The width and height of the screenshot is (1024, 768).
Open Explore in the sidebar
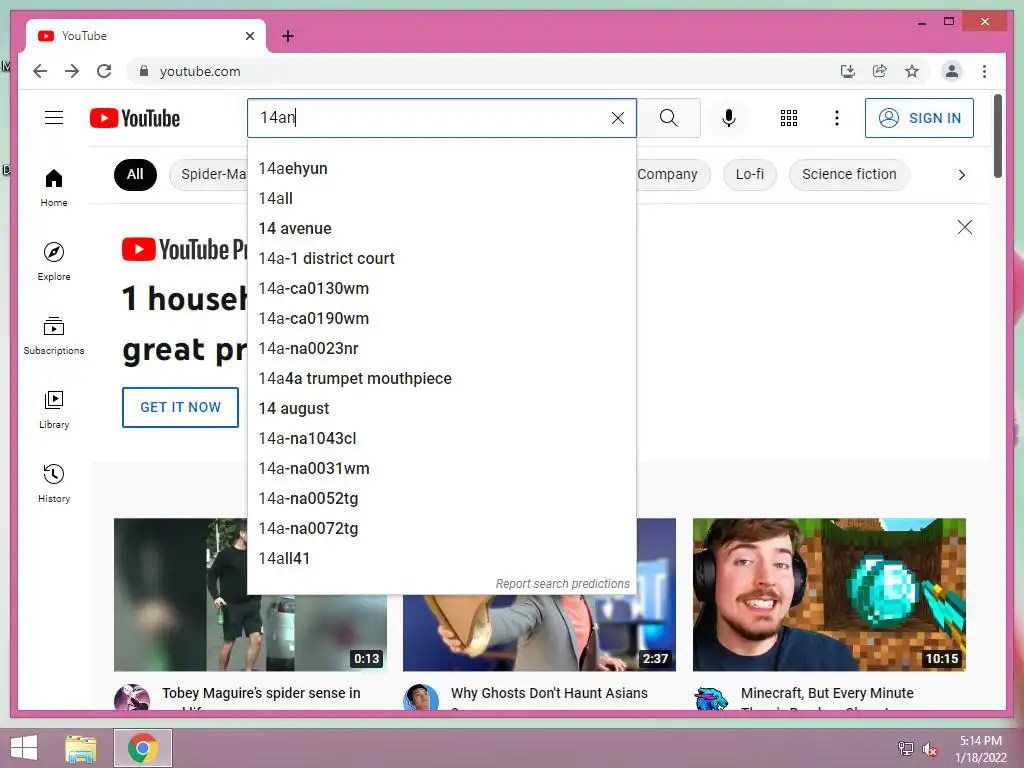[x=54, y=262]
